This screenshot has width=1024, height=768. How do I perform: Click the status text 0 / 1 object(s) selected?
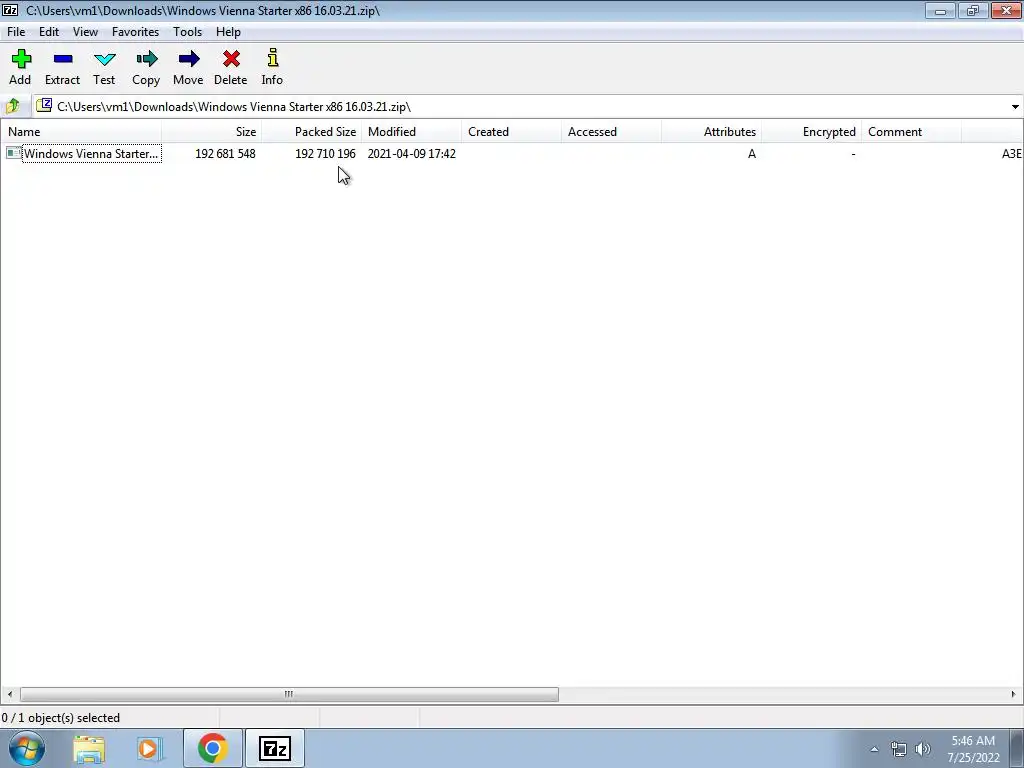point(61,718)
